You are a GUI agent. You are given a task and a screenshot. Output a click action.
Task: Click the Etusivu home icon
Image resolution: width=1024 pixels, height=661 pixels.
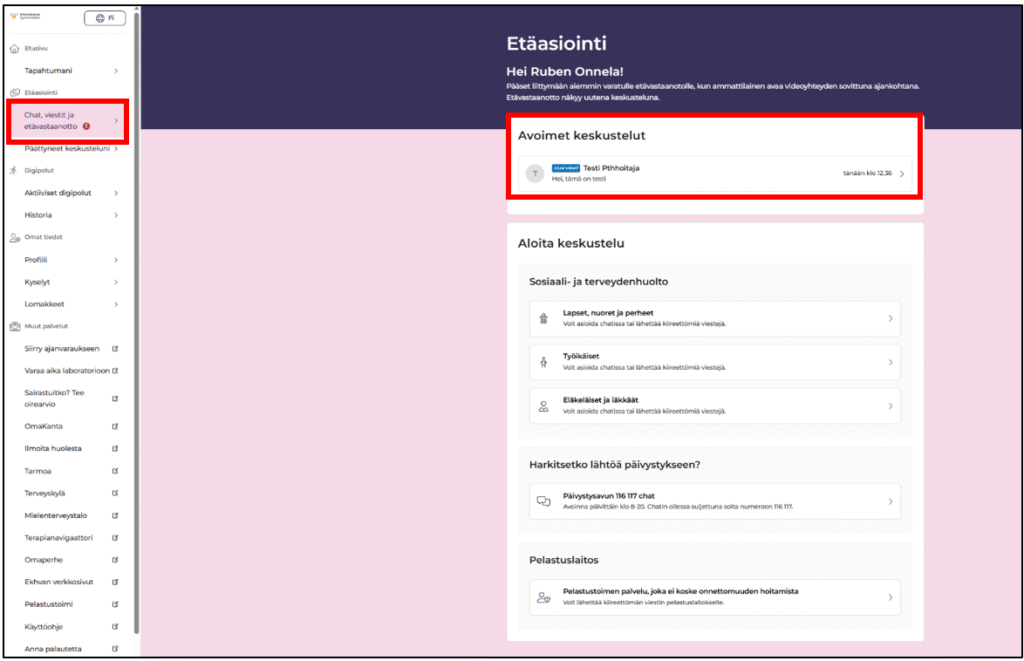(x=14, y=48)
